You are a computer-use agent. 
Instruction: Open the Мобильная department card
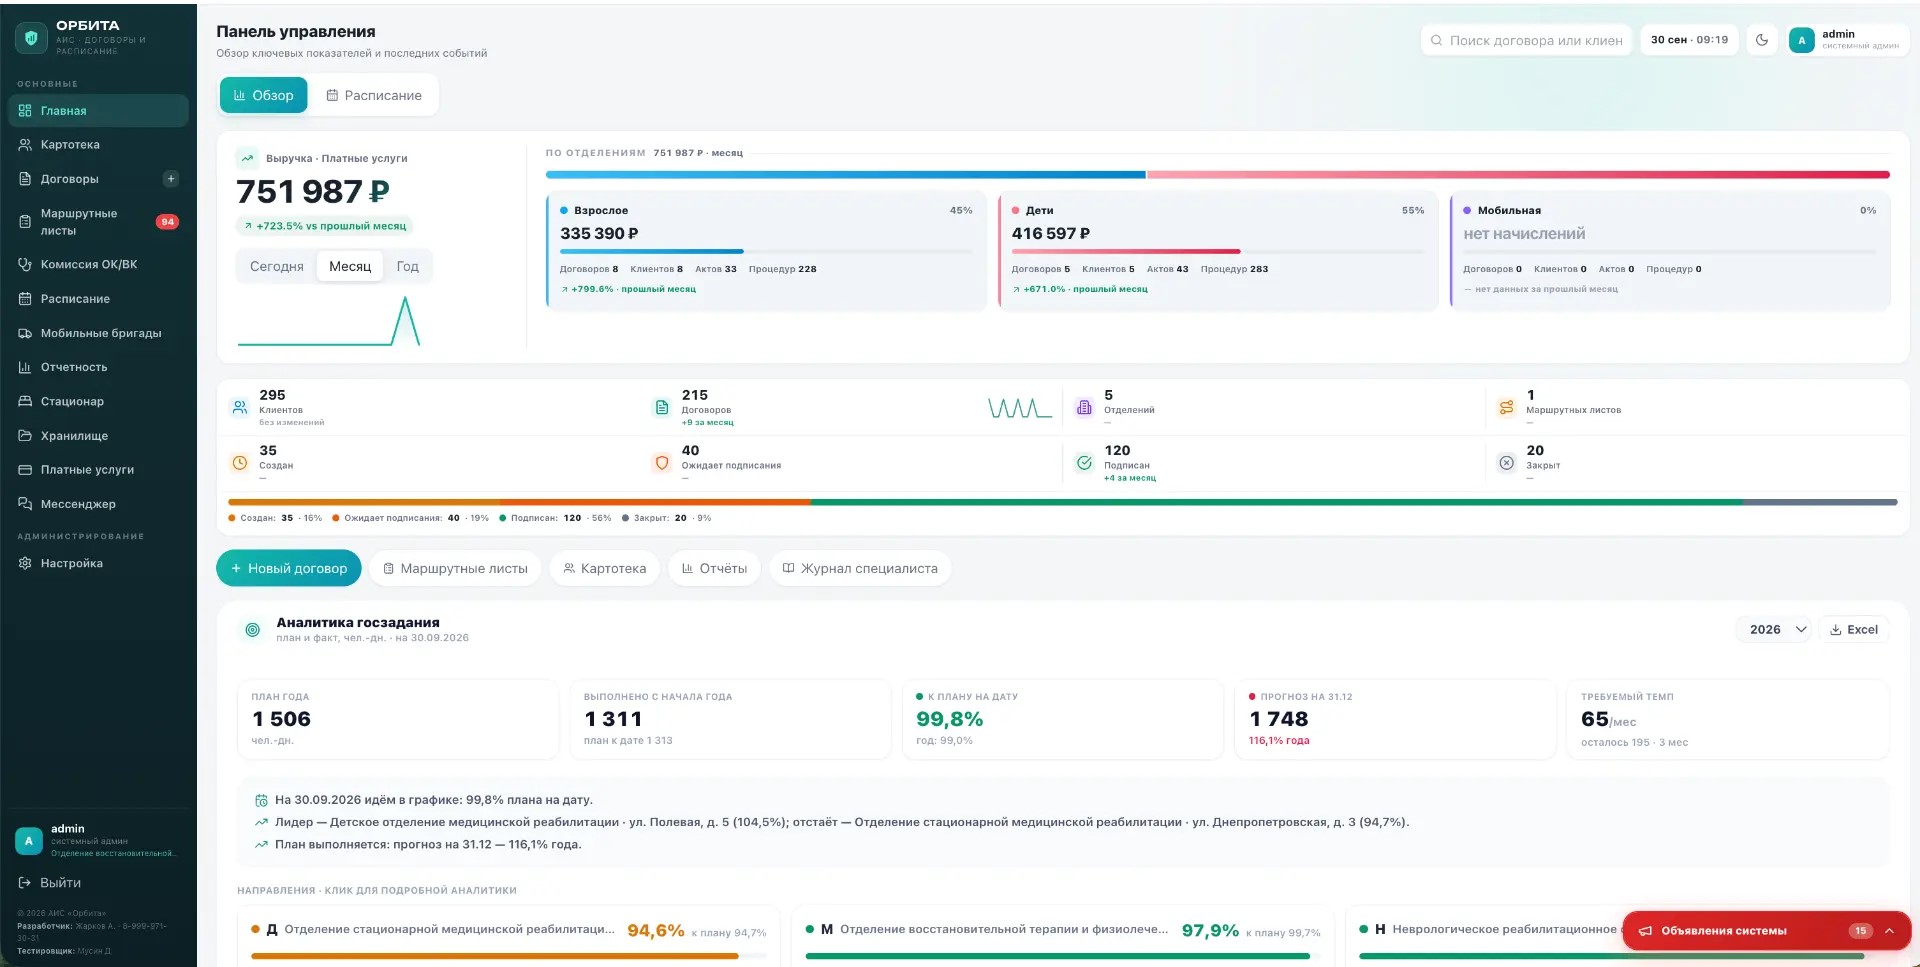click(1670, 251)
